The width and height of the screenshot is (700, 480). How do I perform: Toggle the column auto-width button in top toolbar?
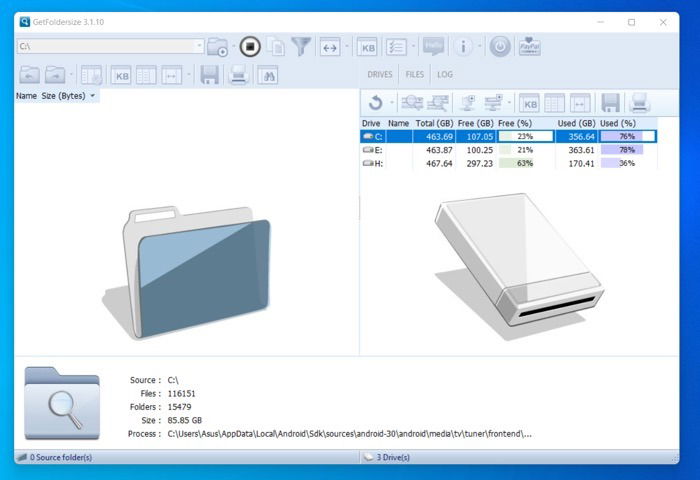click(x=330, y=46)
